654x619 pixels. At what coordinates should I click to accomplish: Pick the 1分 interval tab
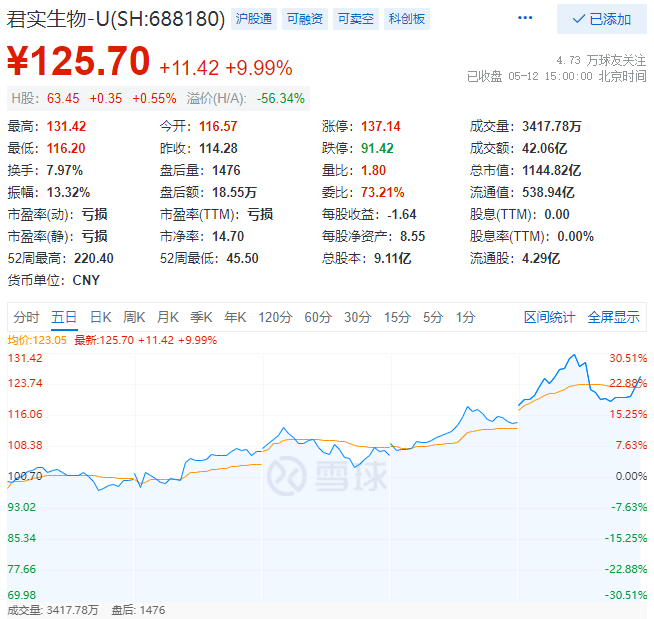(x=465, y=317)
